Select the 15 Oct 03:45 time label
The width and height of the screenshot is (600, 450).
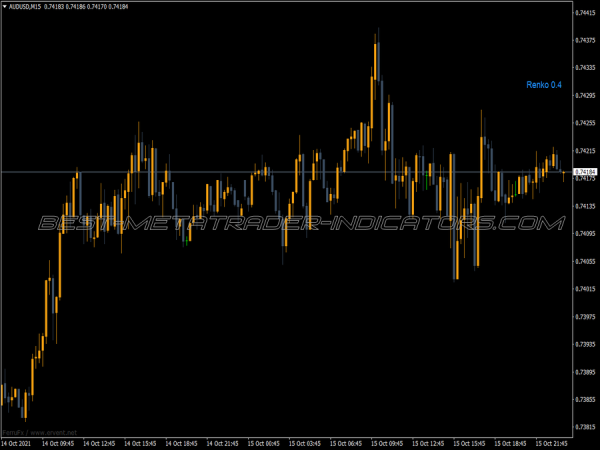305,442
